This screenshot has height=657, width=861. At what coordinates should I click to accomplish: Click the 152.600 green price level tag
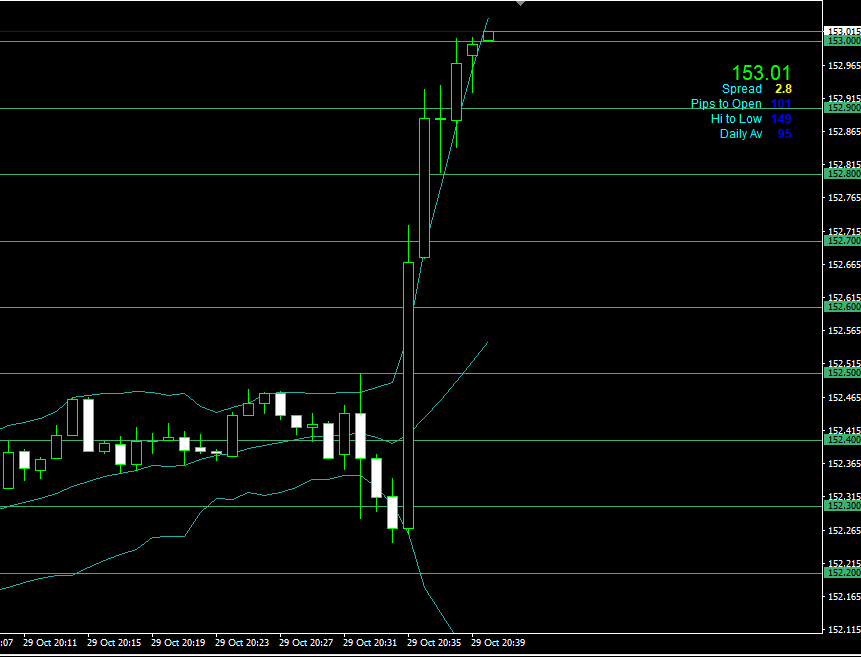[x=842, y=307]
